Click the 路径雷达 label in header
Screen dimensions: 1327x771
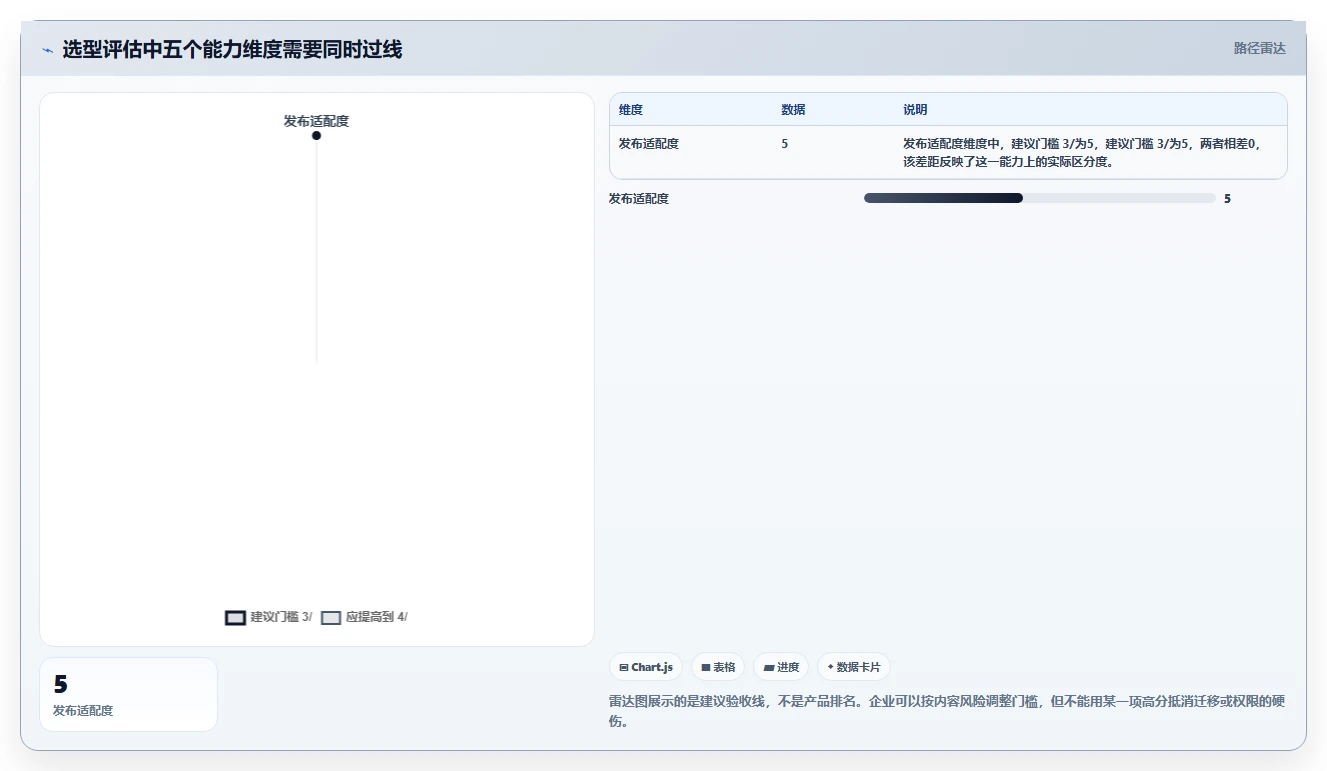[x=1259, y=48]
